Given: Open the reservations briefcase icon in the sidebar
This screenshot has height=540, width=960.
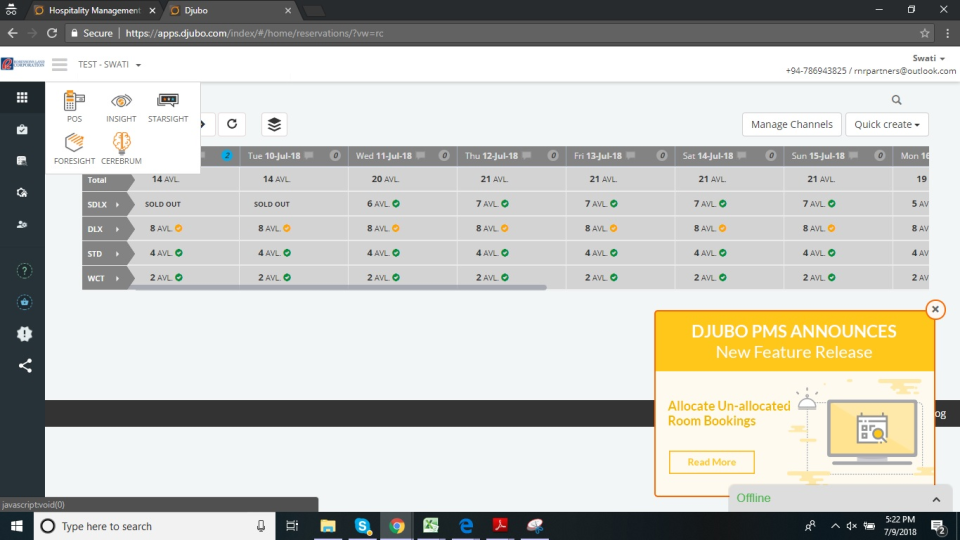Looking at the screenshot, I should (22, 129).
